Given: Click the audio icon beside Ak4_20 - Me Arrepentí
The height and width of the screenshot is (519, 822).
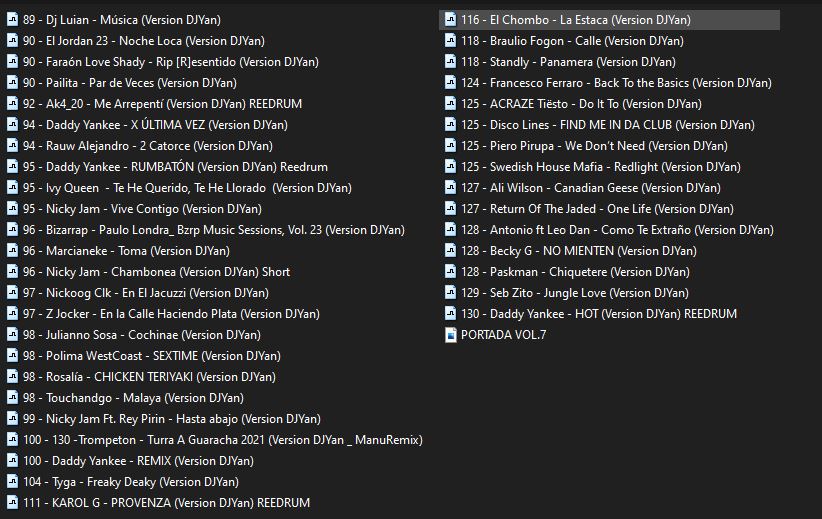Looking at the screenshot, I should pos(12,103).
